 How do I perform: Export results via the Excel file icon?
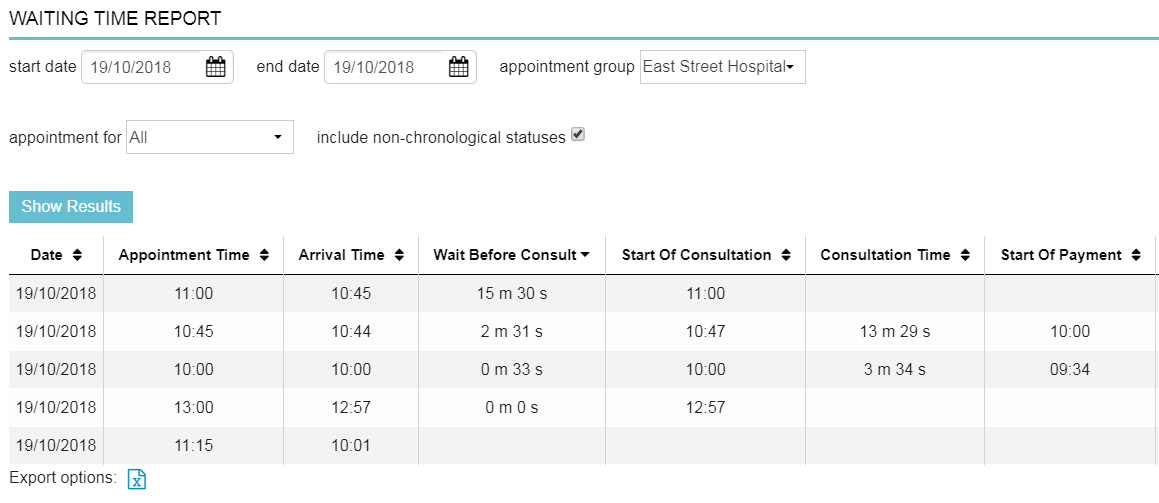137,480
